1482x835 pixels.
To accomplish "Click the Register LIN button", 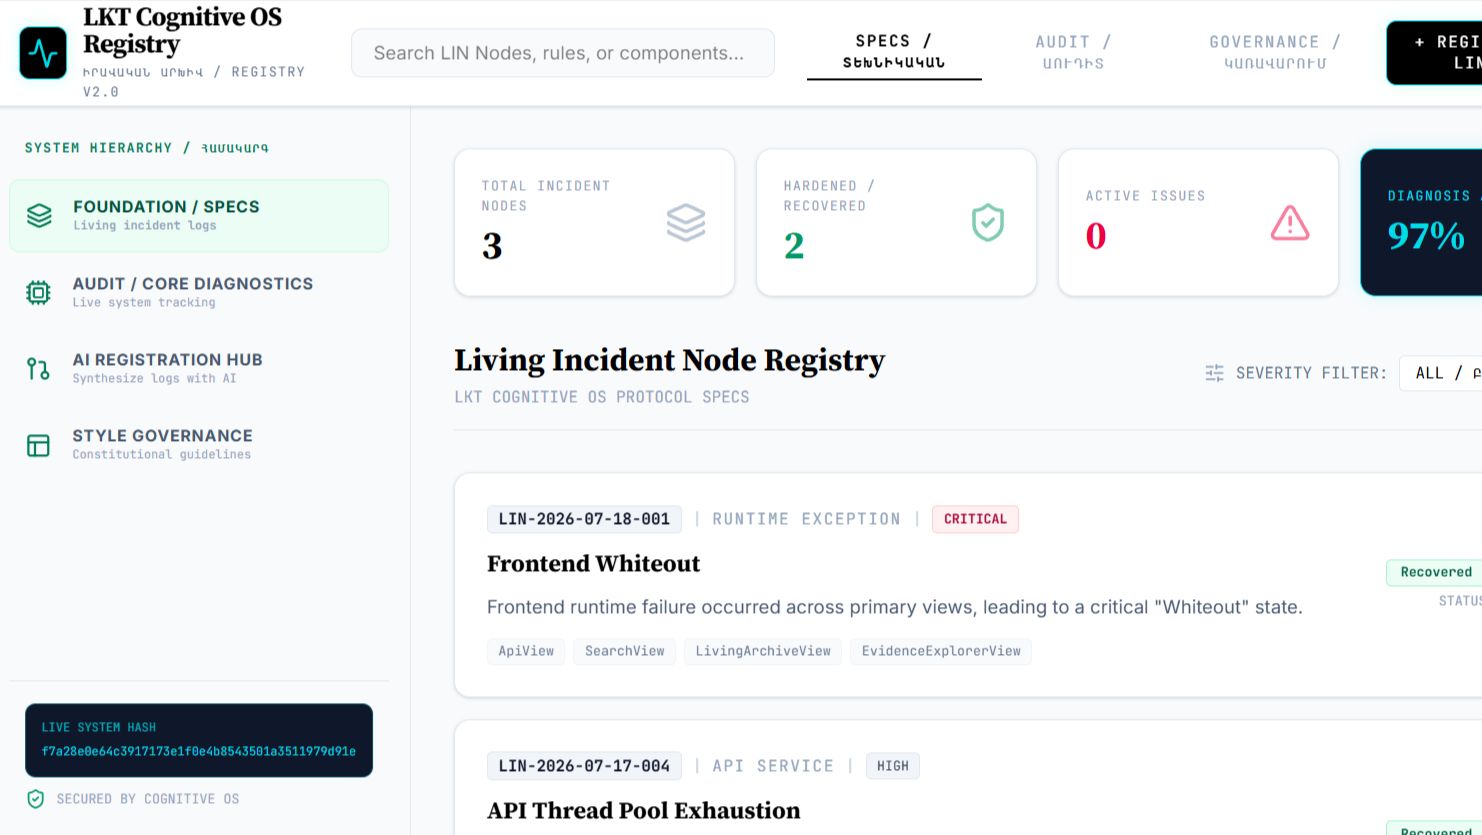I will pos(1434,52).
